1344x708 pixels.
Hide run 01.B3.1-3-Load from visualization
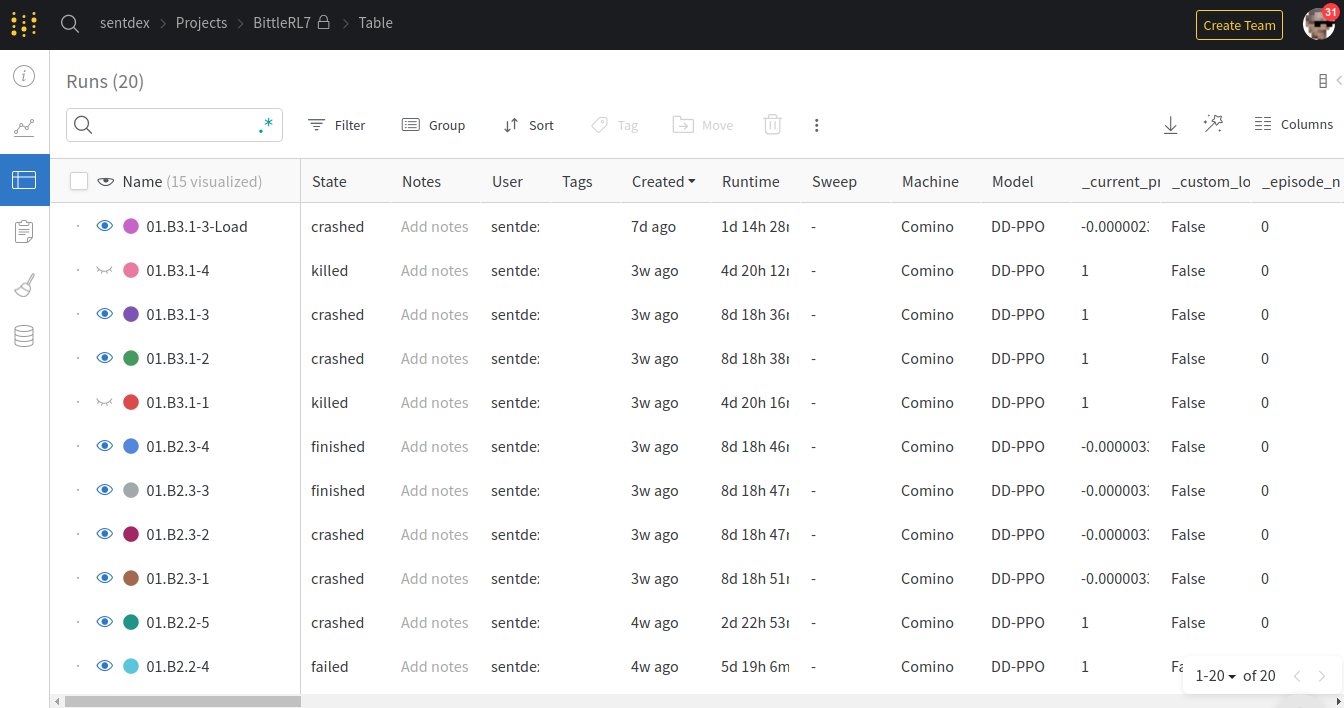[104, 227]
